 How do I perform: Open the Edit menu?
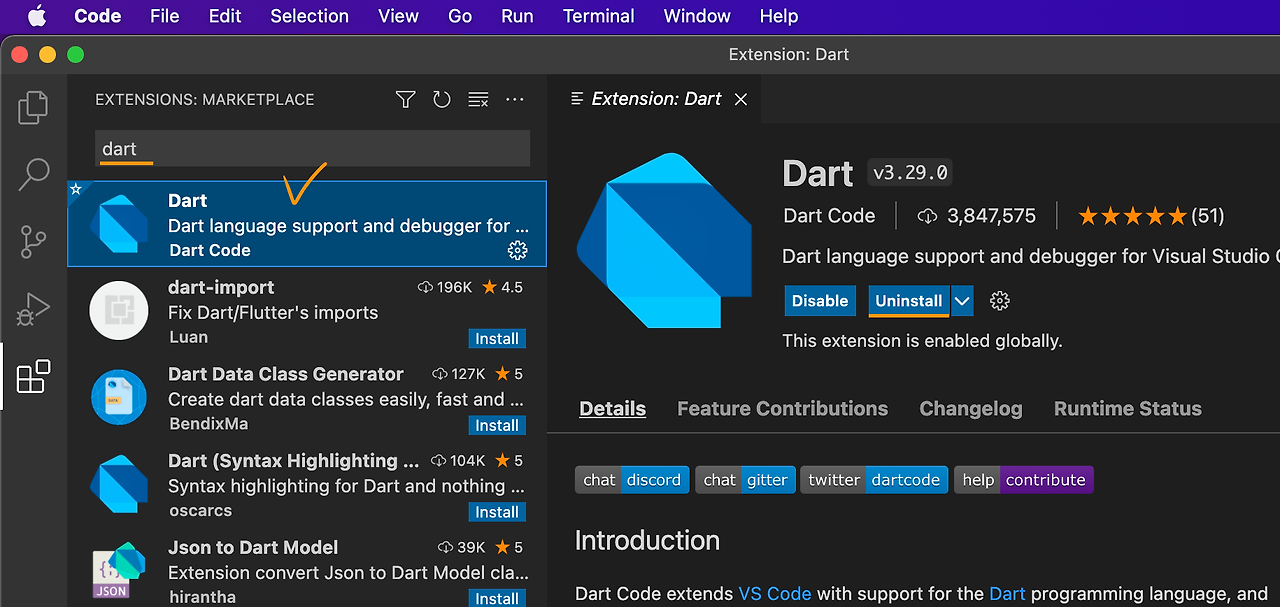(x=225, y=16)
